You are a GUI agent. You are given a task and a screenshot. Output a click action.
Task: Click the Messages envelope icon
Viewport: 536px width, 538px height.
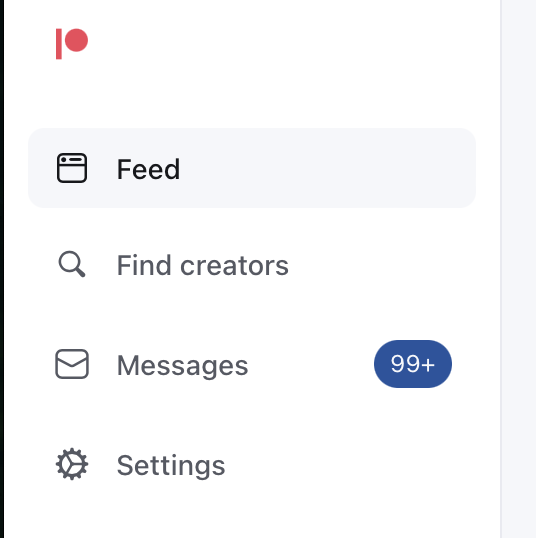(x=72, y=364)
